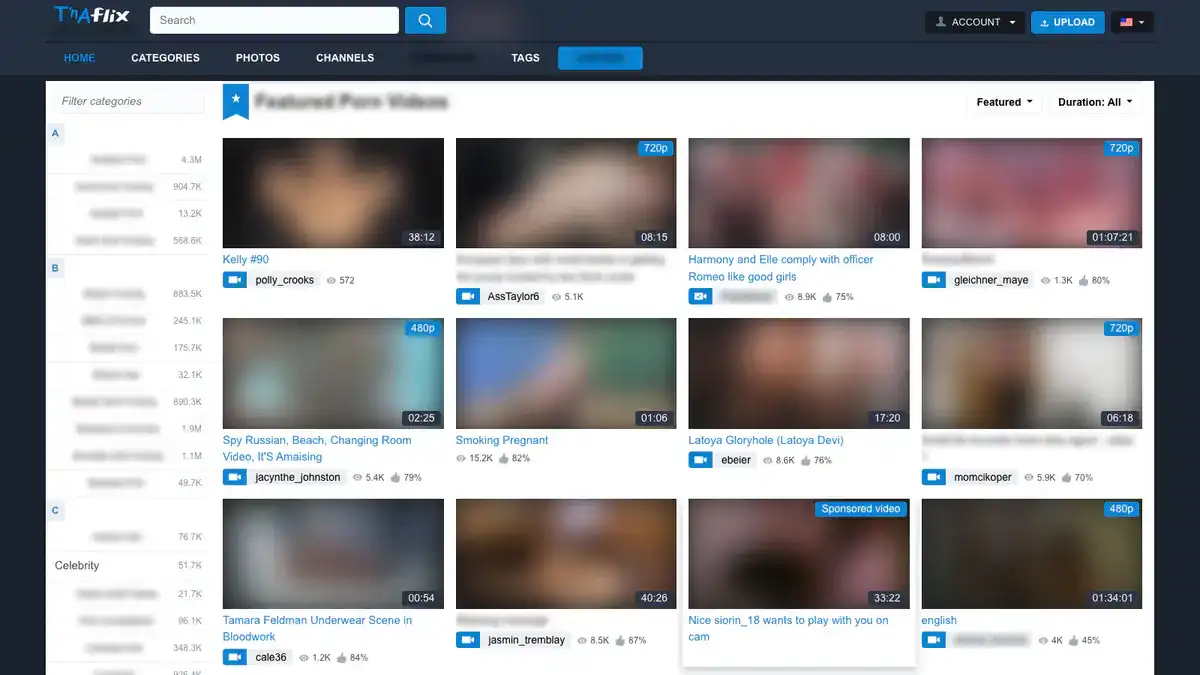Click camera icon beside gleichner_maye
This screenshot has height=675, width=1200.
tap(933, 280)
